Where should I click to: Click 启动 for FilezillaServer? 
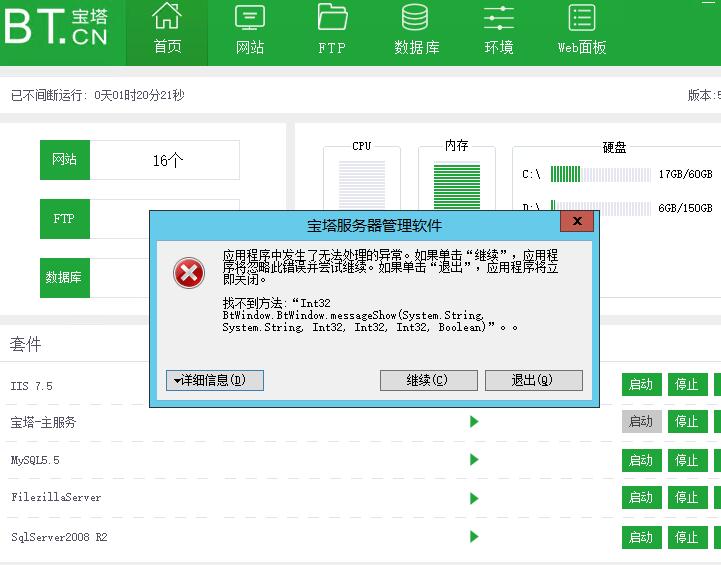[641, 497]
